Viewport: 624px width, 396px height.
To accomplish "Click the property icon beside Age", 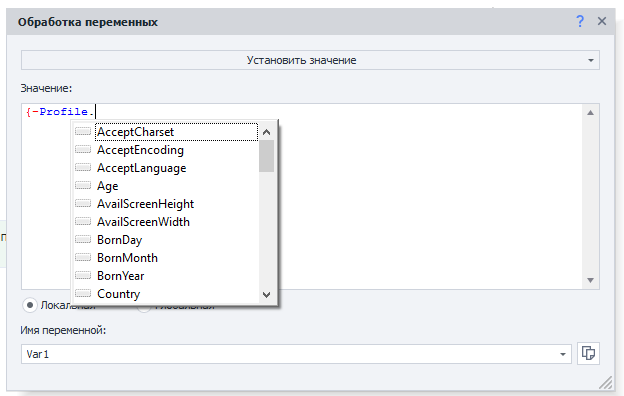I will 83,185.
